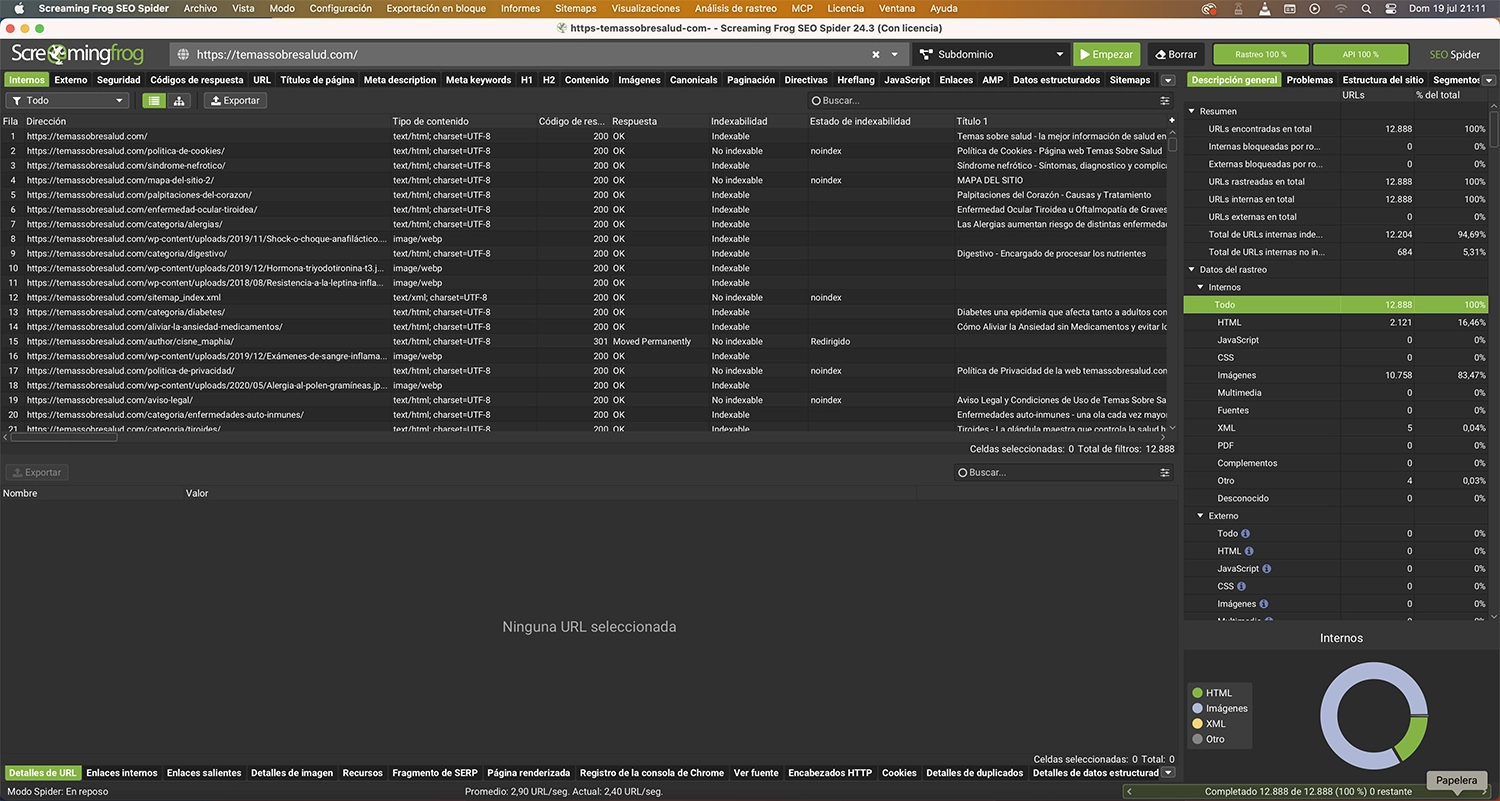Image resolution: width=1500 pixels, height=801 pixels.
Task: Click info icon next to Externo HTML
Action: (1249, 551)
